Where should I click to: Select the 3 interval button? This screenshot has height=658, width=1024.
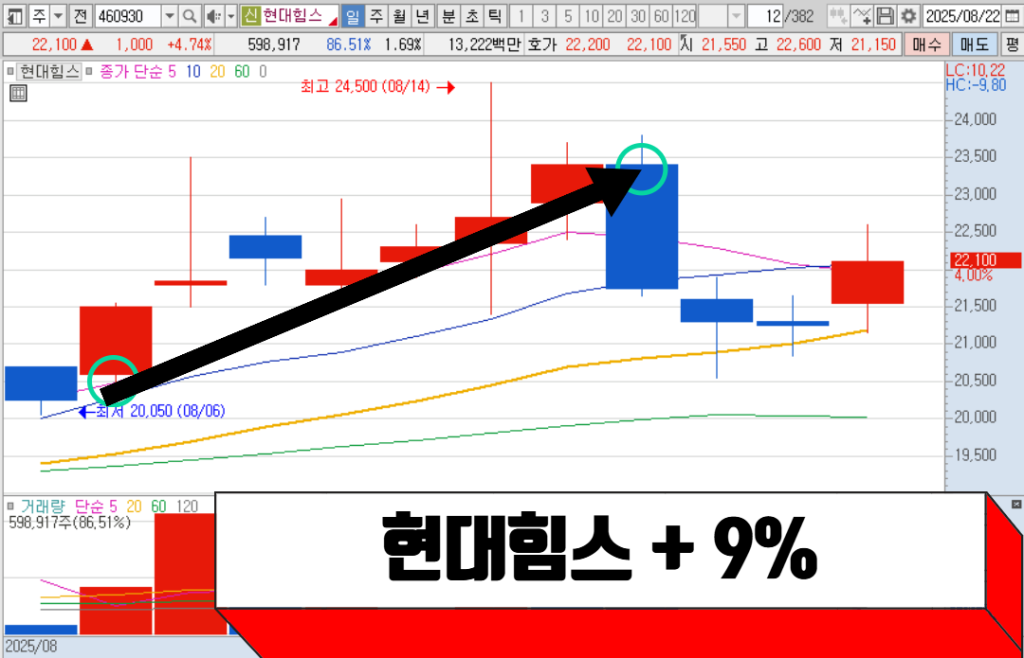coord(545,16)
